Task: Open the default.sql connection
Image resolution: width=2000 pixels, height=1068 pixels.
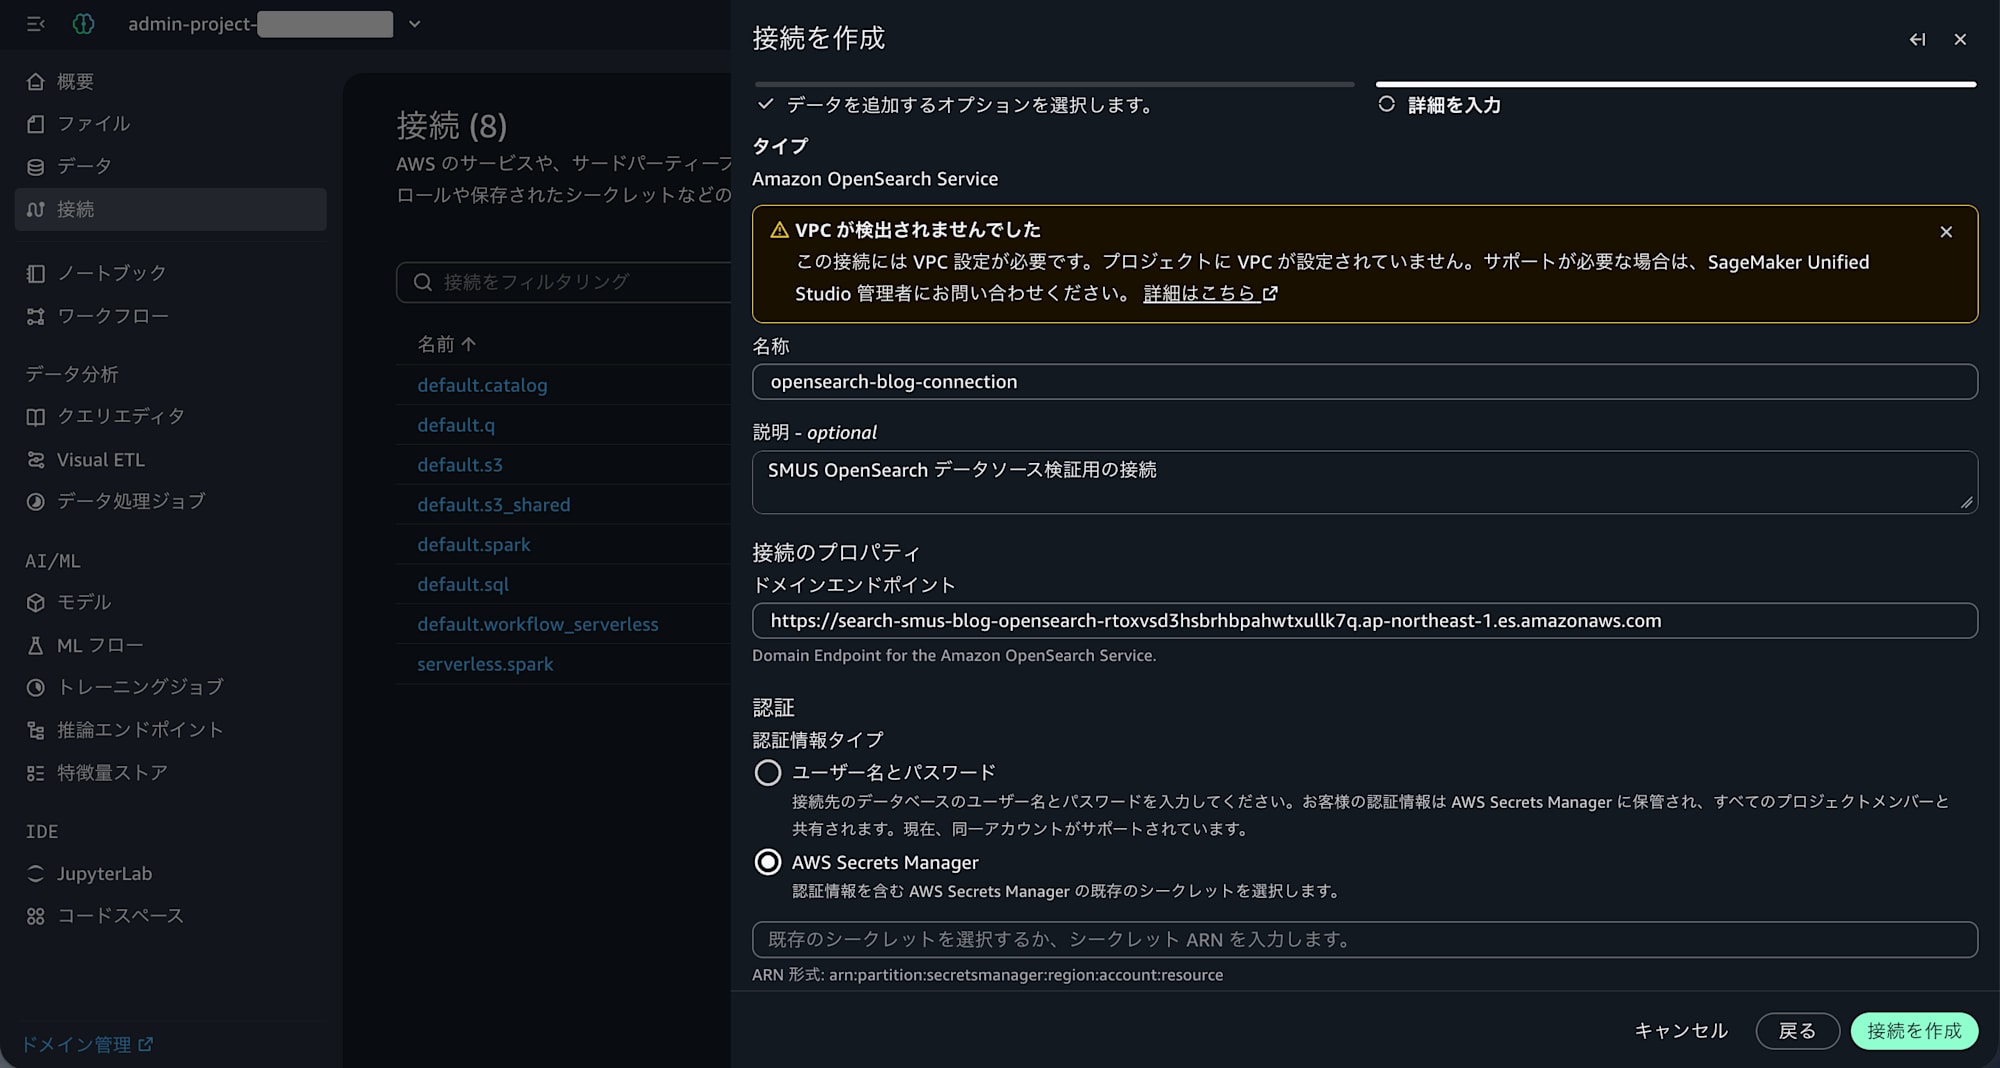Action: [x=463, y=584]
